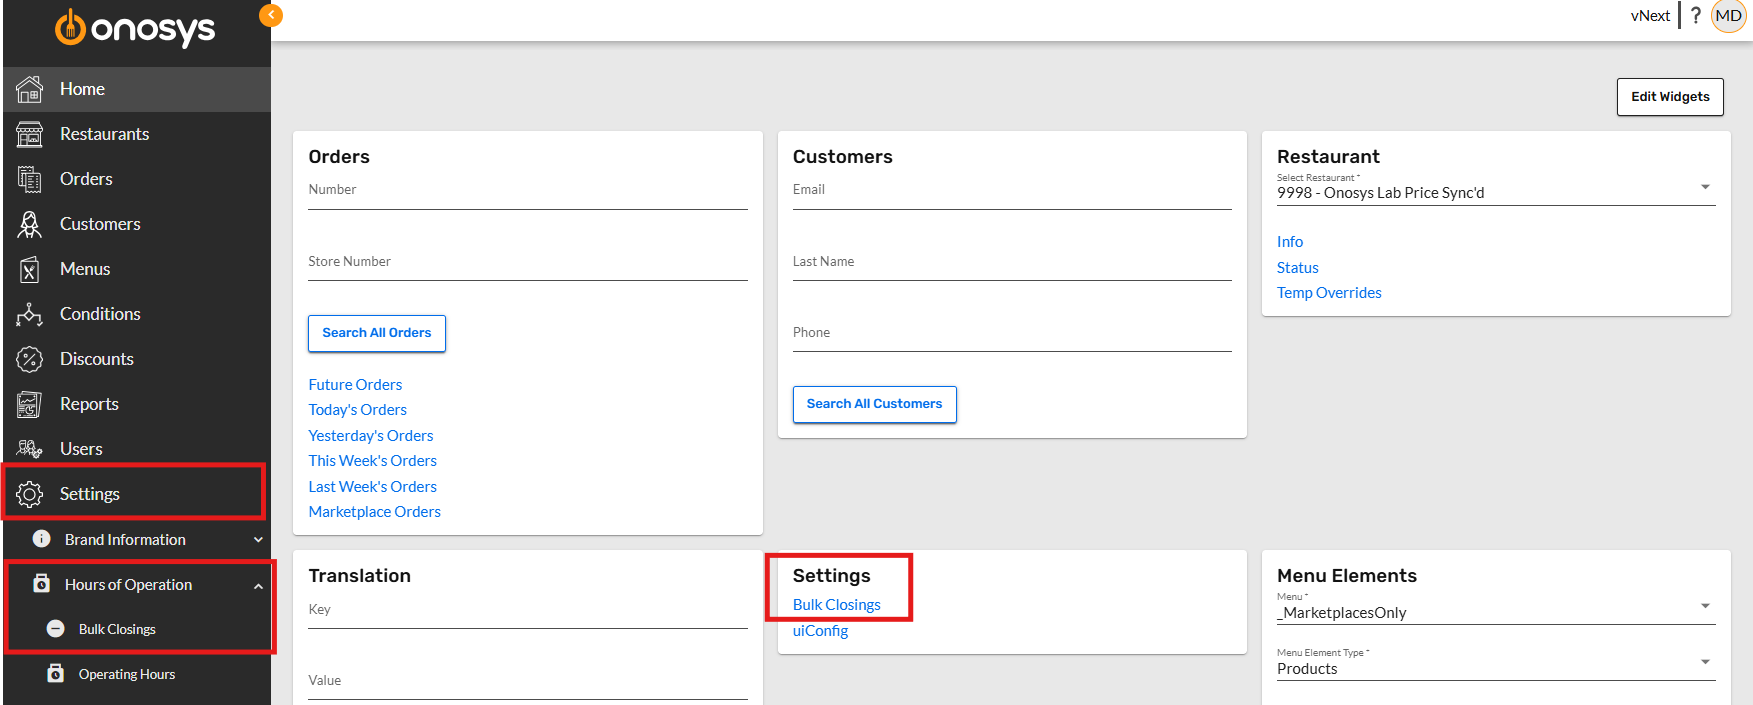Screen dimensions: 1753x705
Task: Open the MD user avatar menu
Action: [x=1728, y=16]
